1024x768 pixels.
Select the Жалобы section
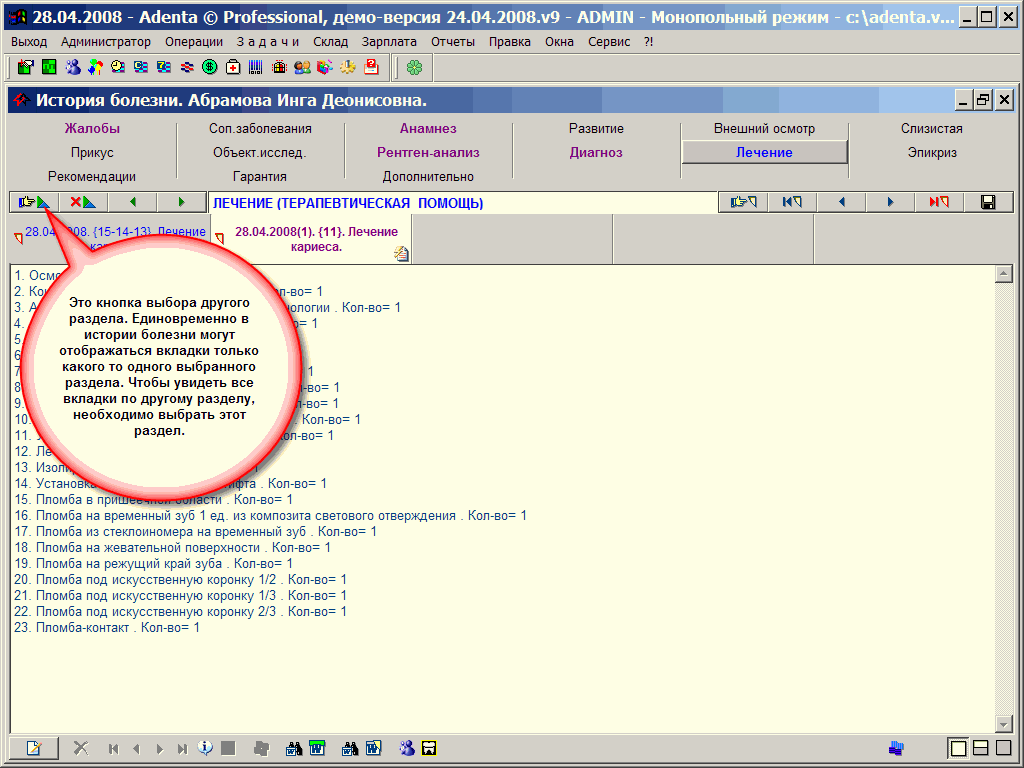coord(92,129)
